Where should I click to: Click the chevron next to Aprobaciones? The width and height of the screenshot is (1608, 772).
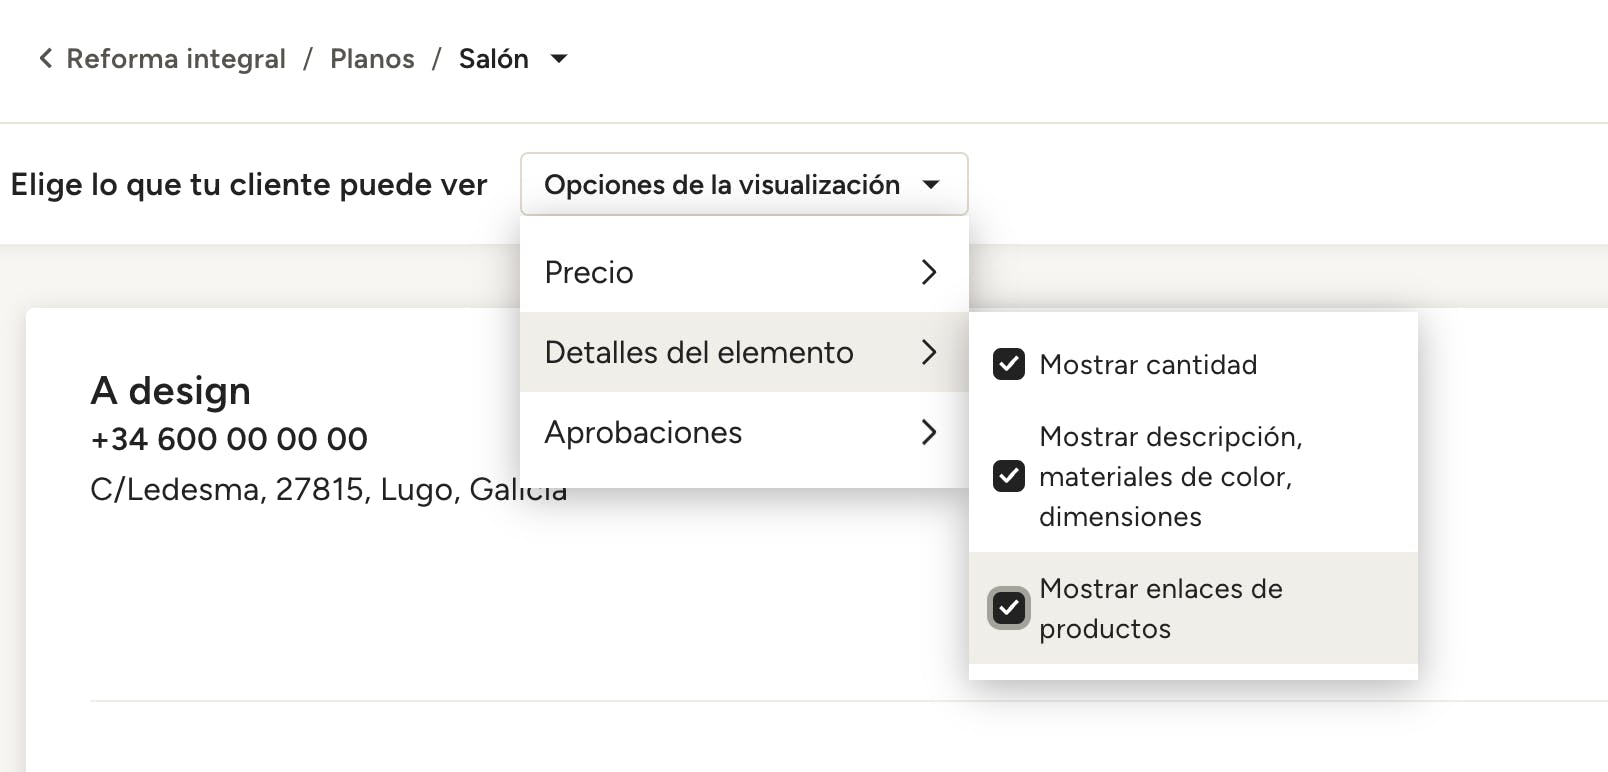[x=929, y=432]
